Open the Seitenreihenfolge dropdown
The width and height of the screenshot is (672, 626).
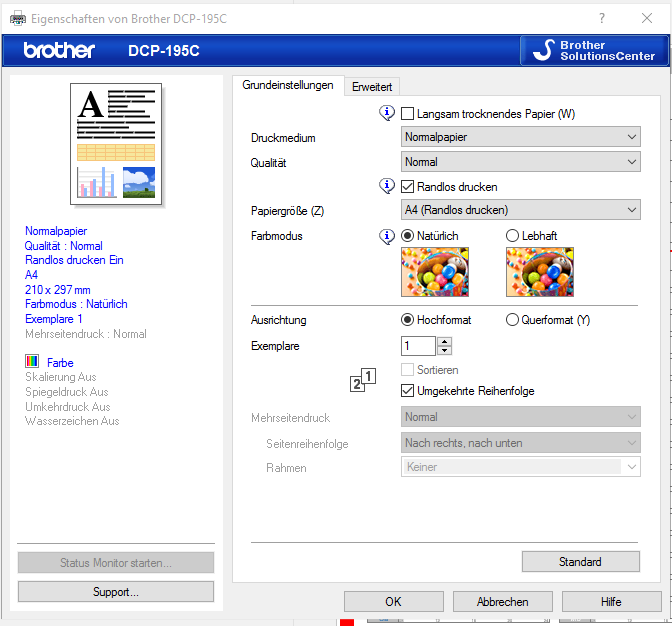pos(521,443)
